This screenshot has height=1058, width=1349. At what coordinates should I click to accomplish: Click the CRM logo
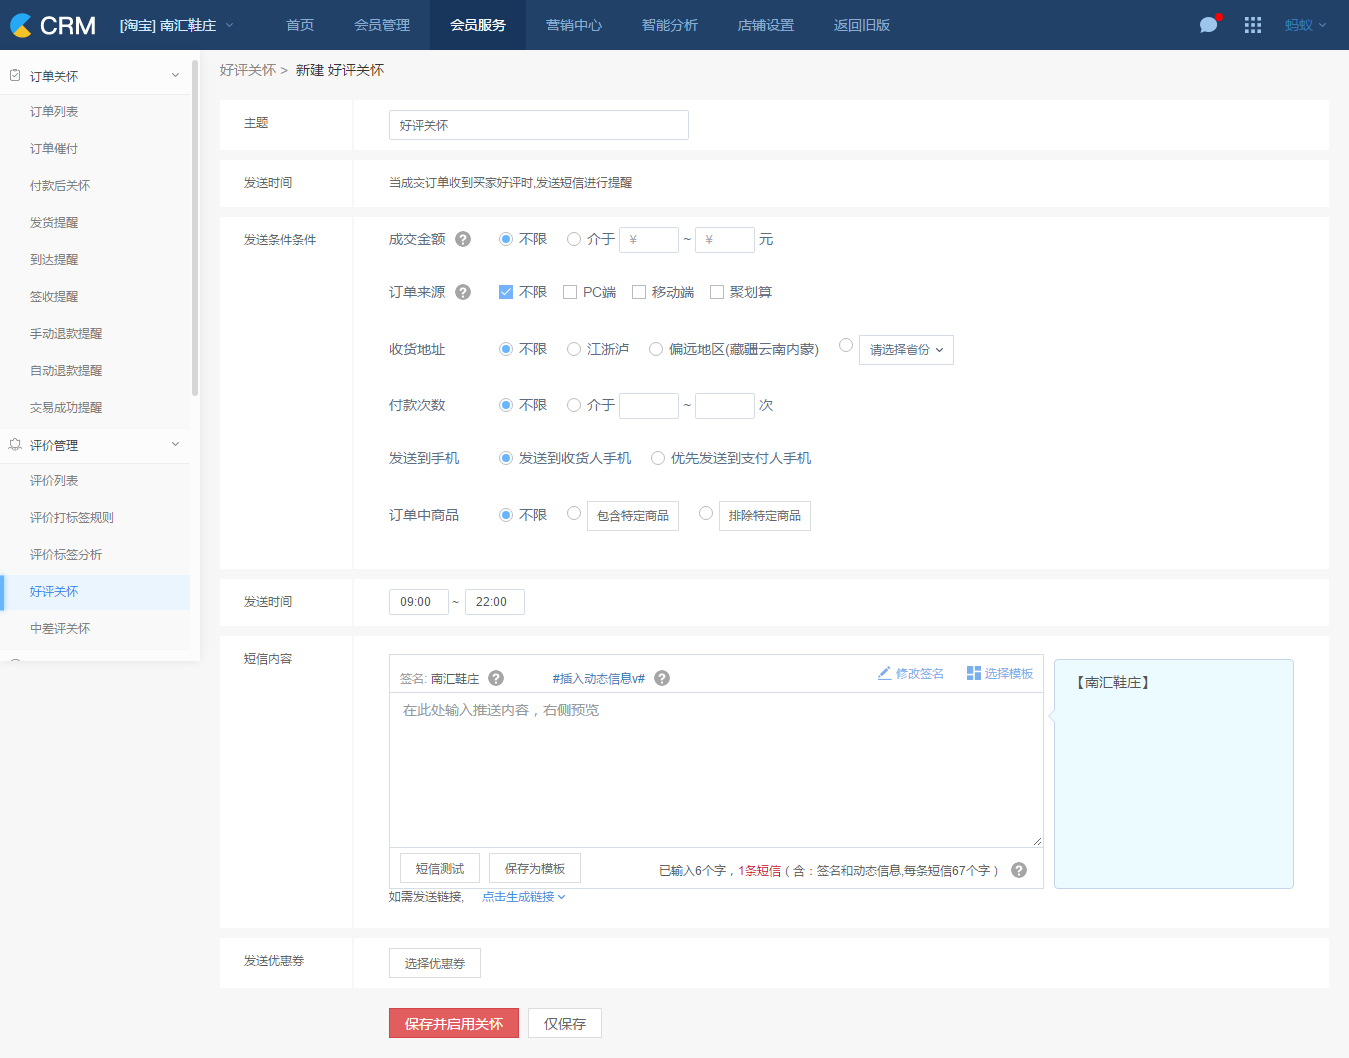click(54, 25)
